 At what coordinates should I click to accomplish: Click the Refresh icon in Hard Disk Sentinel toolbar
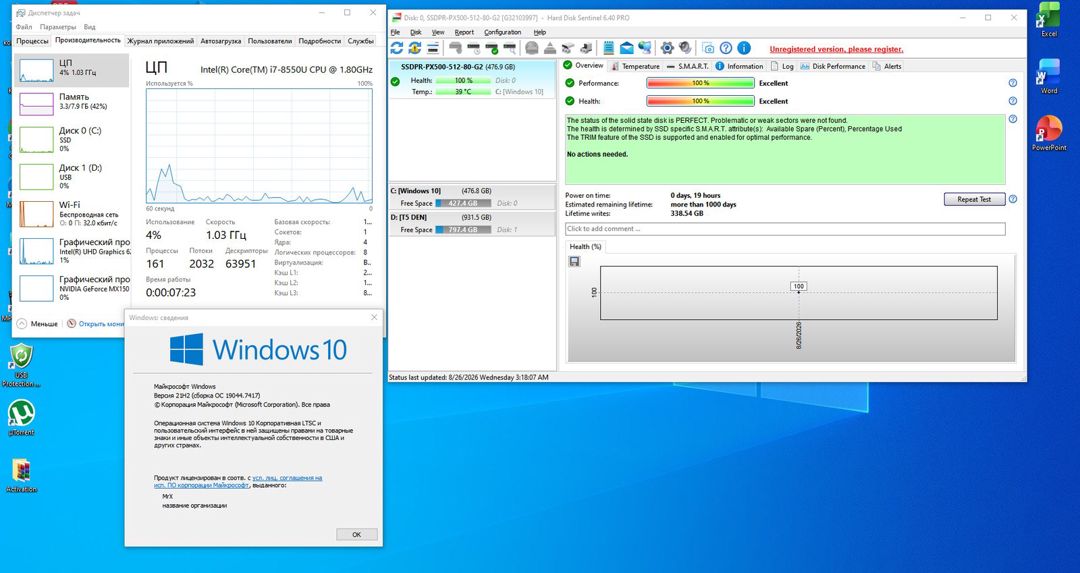(397, 48)
